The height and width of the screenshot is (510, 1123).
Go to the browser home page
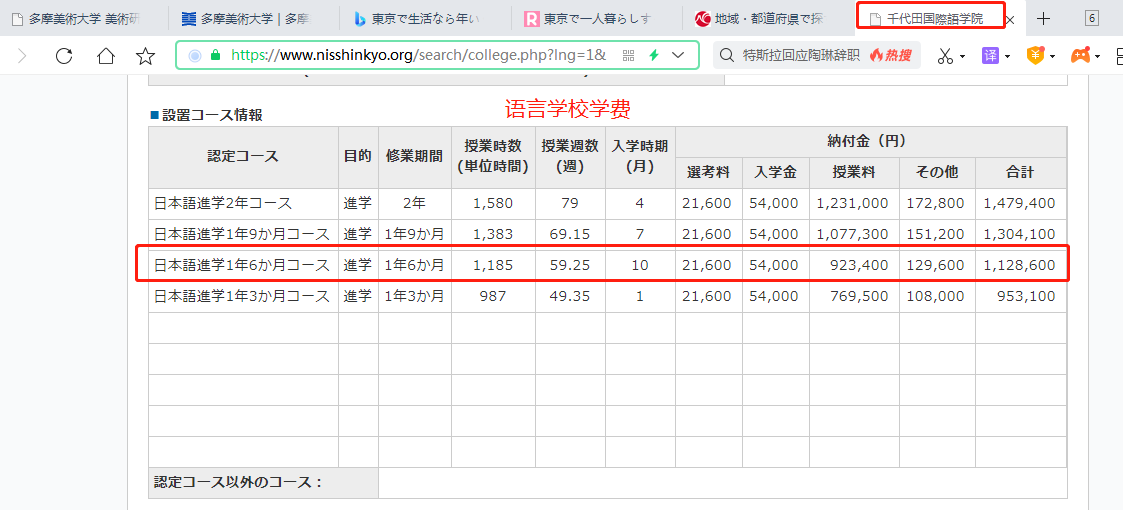[105, 56]
